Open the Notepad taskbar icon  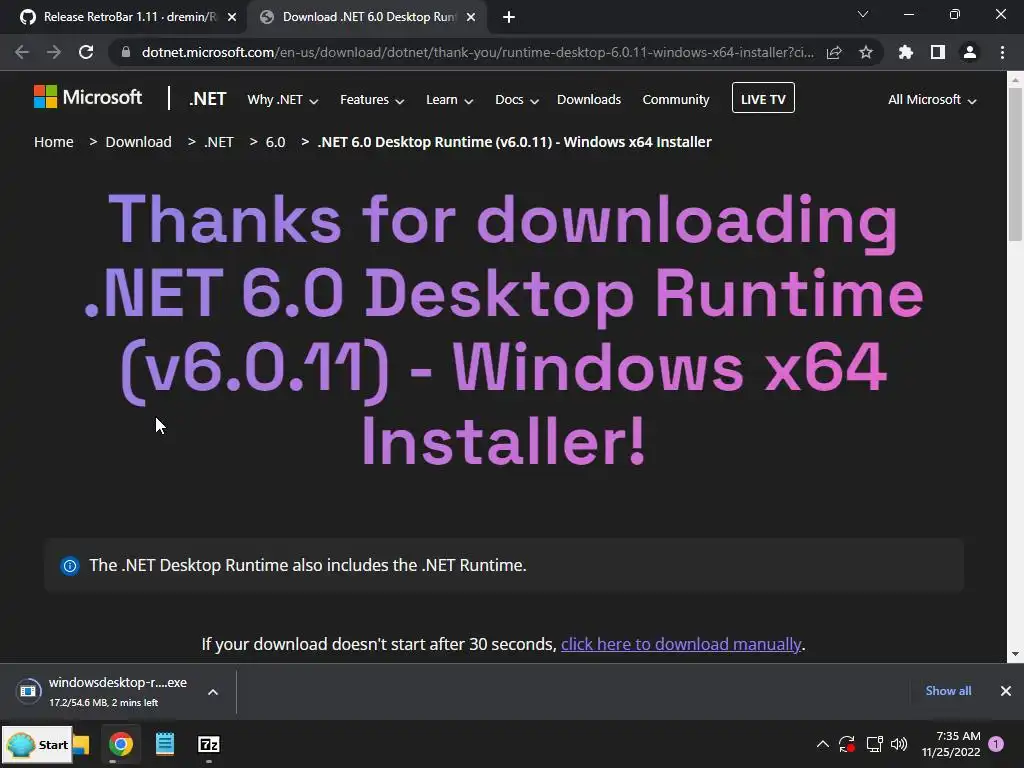(x=165, y=744)
